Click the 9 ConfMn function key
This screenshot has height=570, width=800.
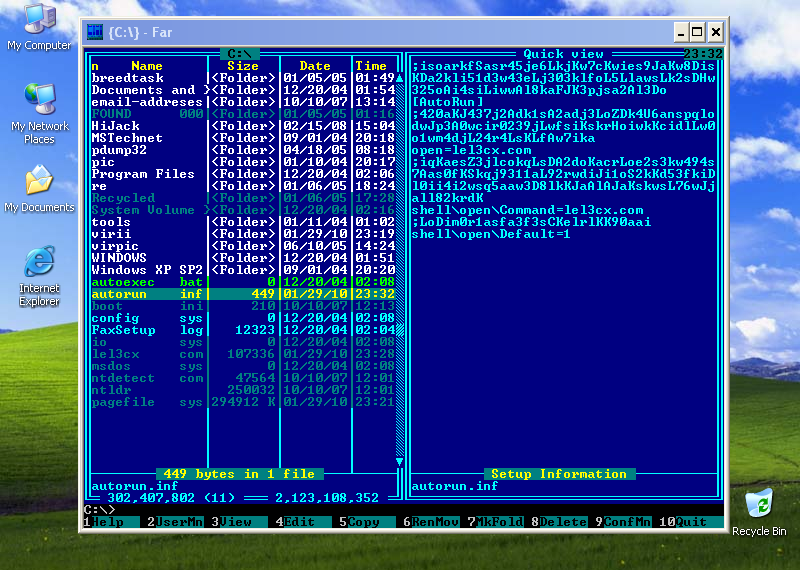click(623, 522)
